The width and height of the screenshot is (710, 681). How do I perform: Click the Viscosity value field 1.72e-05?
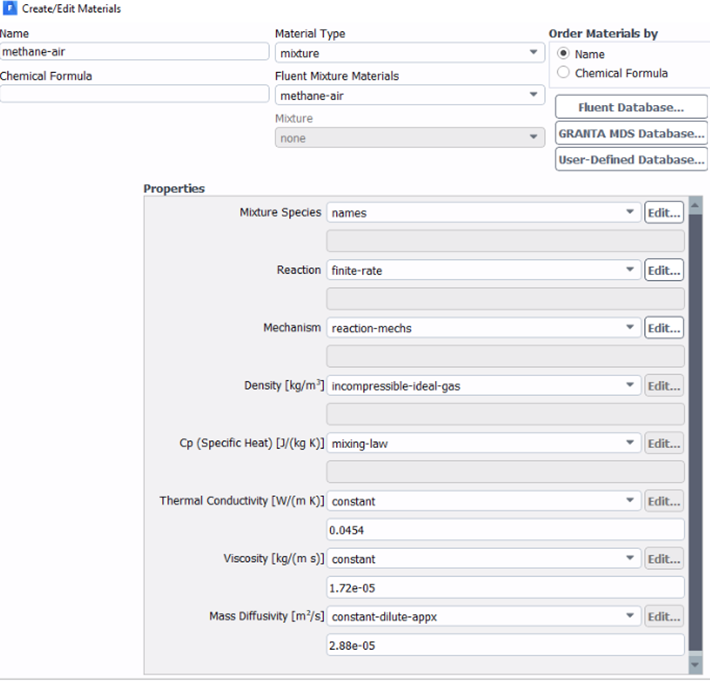505,588
